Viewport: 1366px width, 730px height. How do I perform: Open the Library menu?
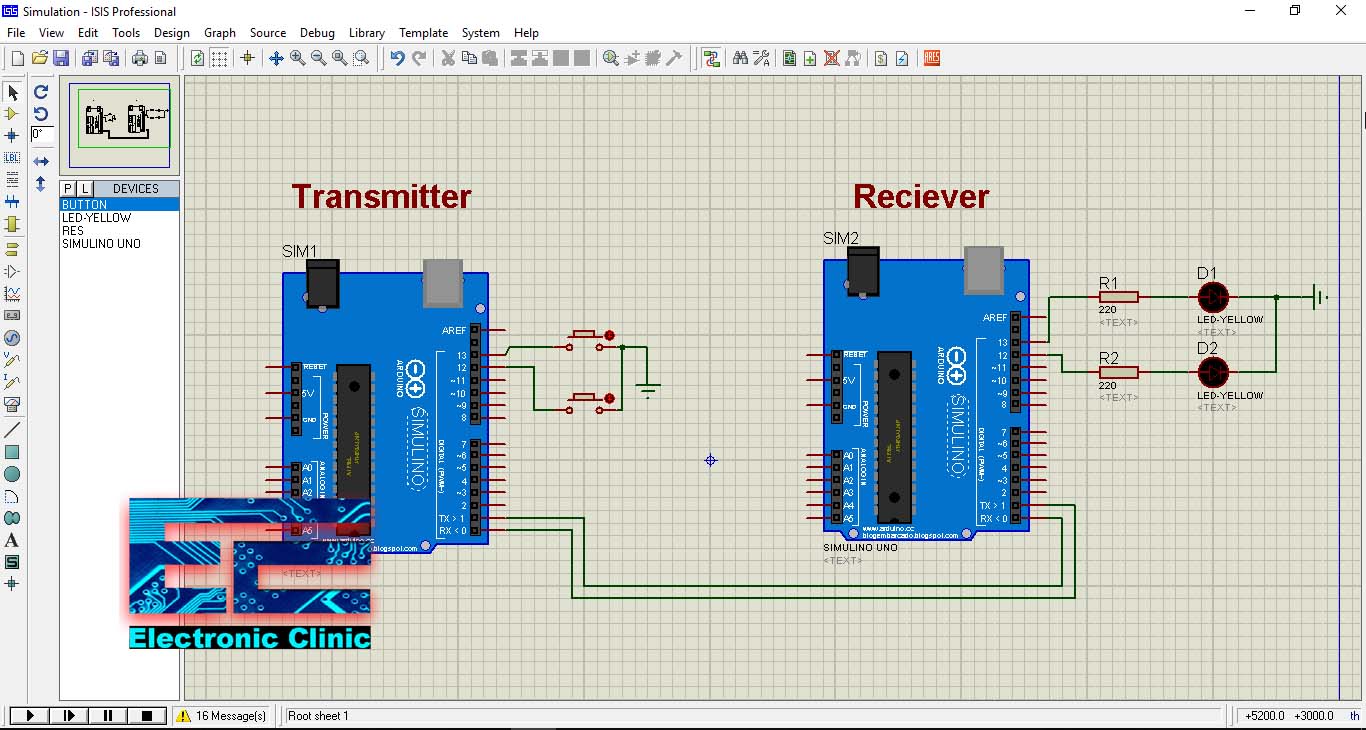[x=366, y=33]
